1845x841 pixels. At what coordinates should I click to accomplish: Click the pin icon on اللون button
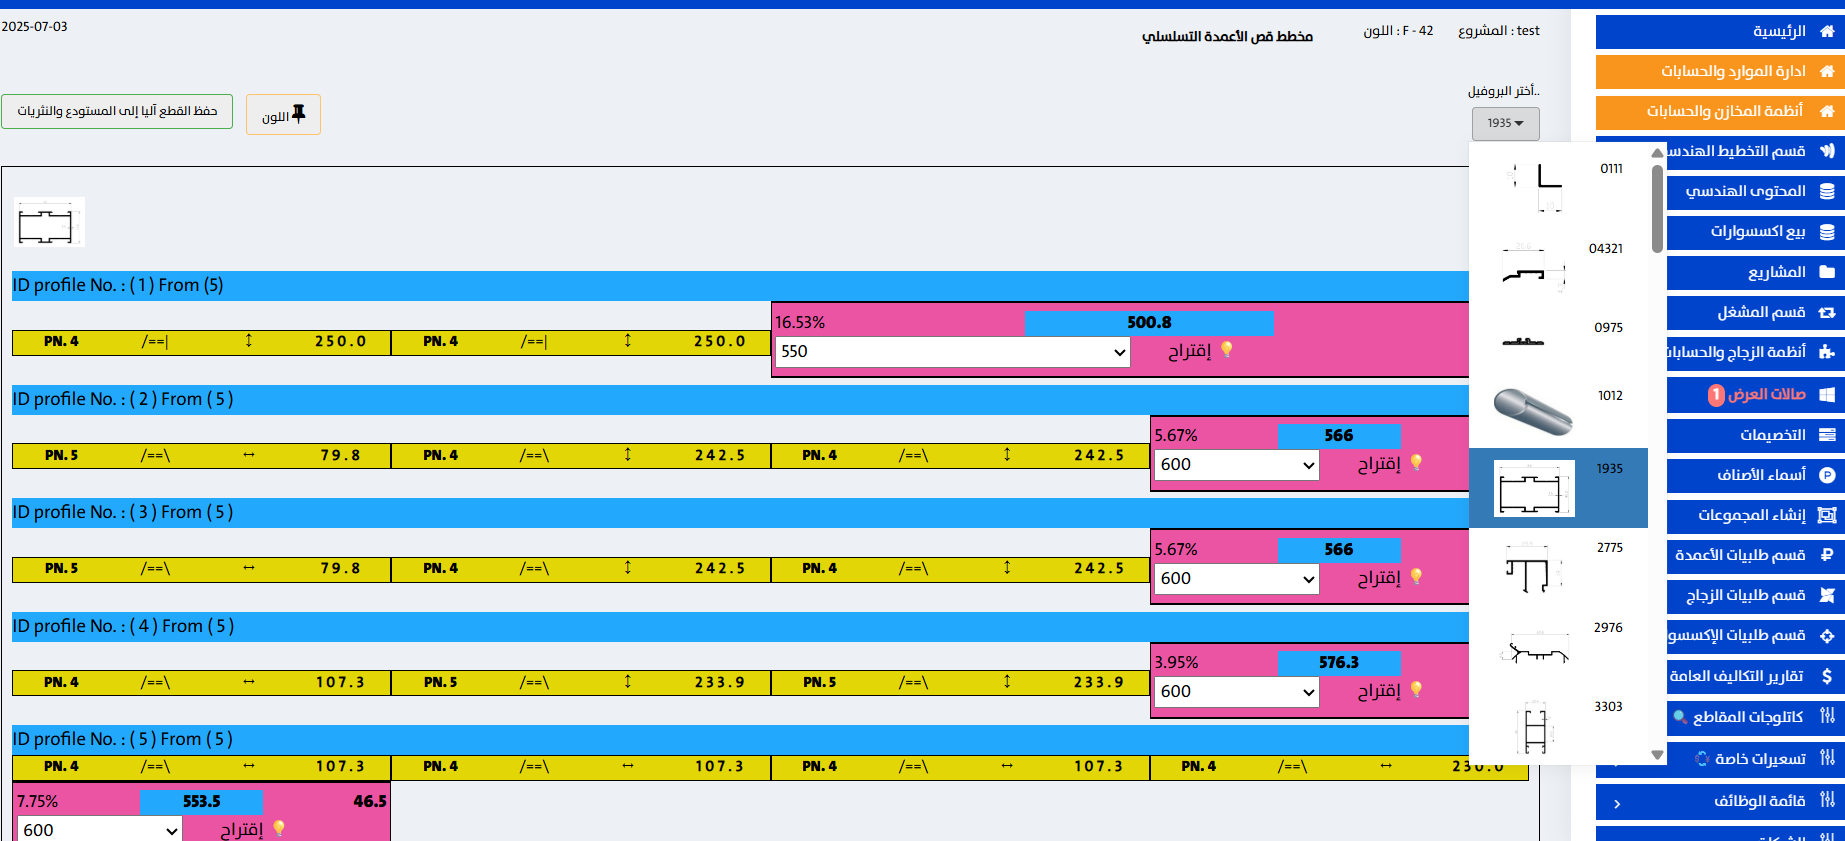tap(298, 114)
